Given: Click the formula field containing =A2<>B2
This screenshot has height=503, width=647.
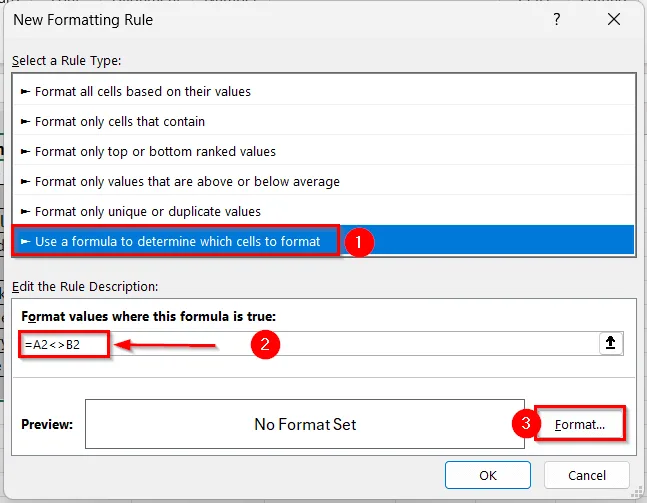Looking at the screenshot, I should click(x=309, y=344).
